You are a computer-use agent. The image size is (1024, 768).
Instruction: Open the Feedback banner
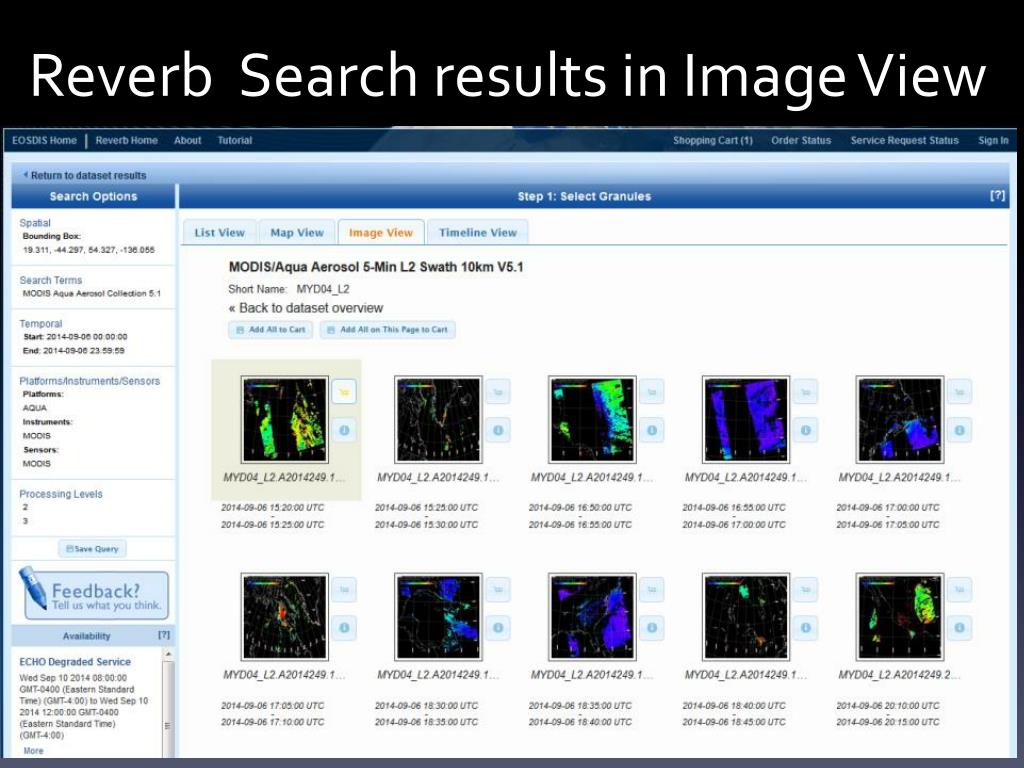tap(96, 595)
